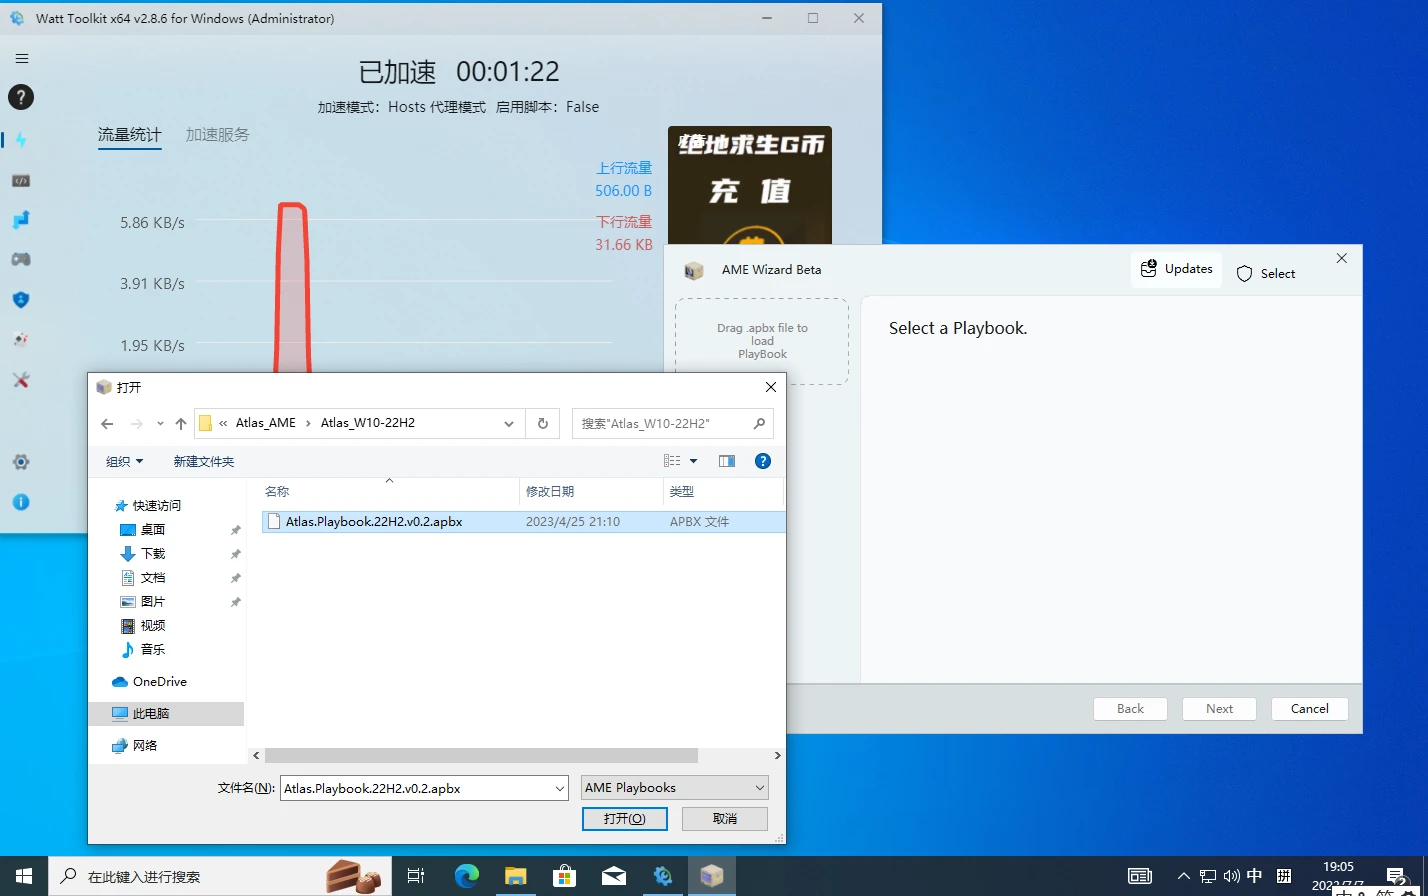
Task: Click the 取消 button in the open dialog
Action: click(725, 819)
